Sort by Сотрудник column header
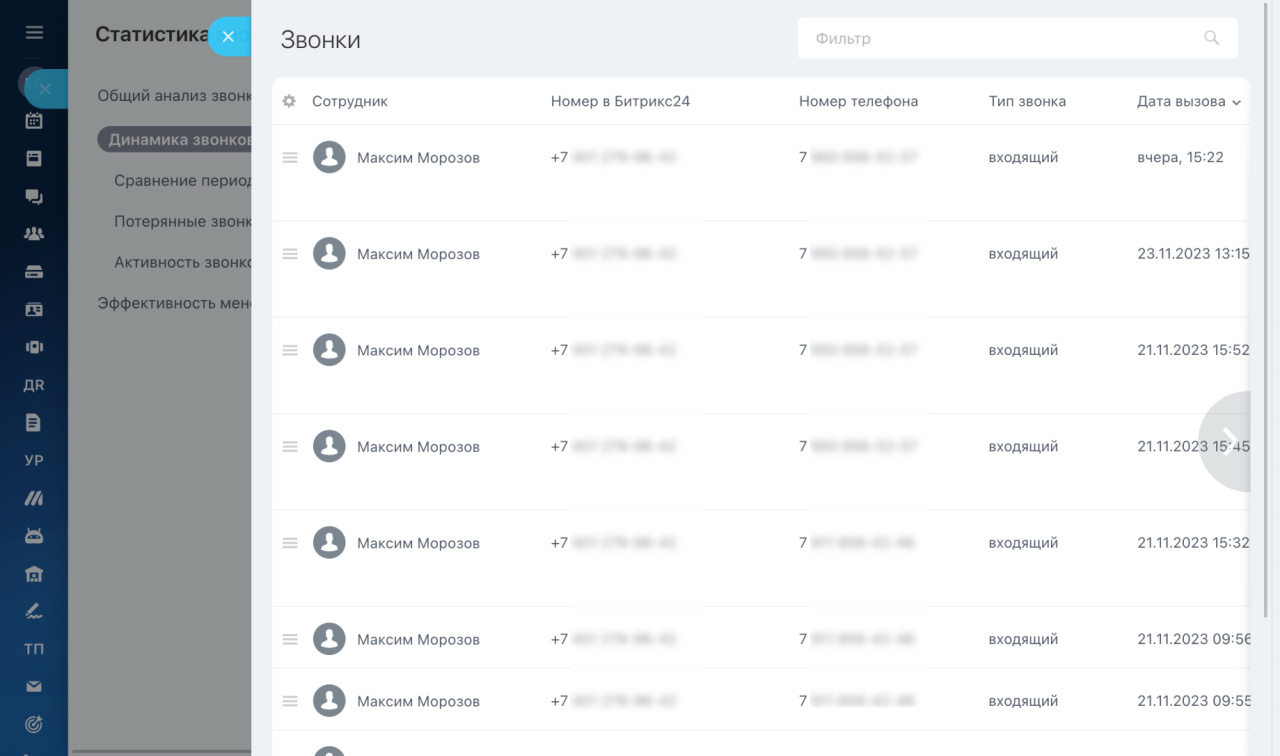 349,101
